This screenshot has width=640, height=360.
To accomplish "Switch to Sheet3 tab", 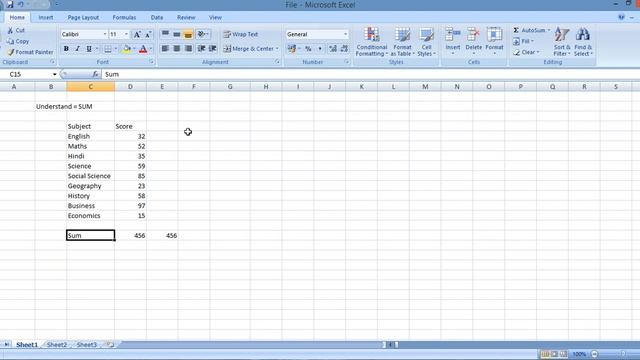I will tap(87, 345).
